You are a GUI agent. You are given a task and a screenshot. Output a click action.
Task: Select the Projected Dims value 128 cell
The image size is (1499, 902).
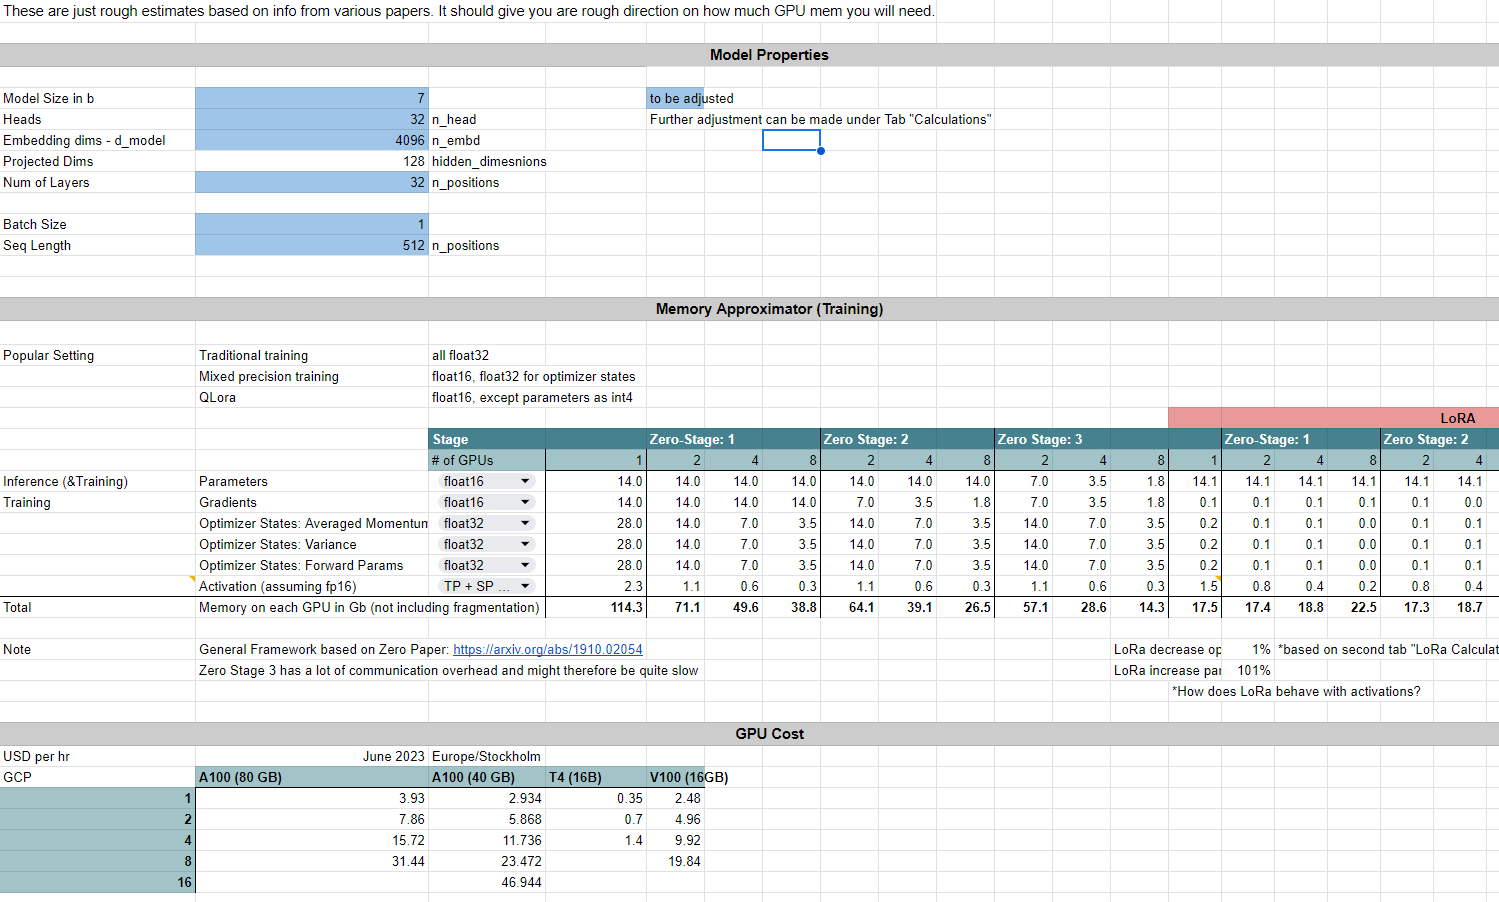coord(312,161)
